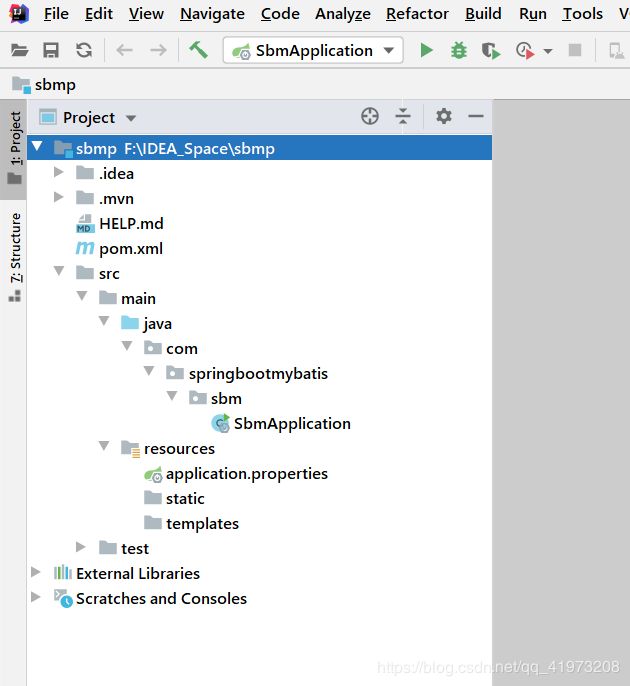The height and width of the screenshot is (686, 630).
Task: Click the Collapse All icon in Project panel
Action: coord(402,116)
